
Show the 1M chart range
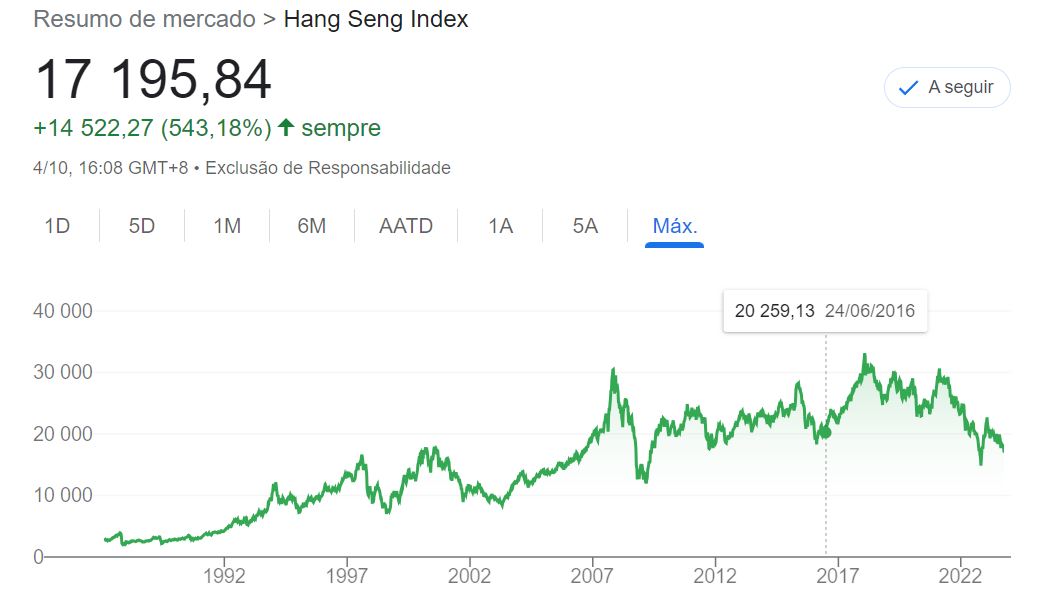point(227,226)
